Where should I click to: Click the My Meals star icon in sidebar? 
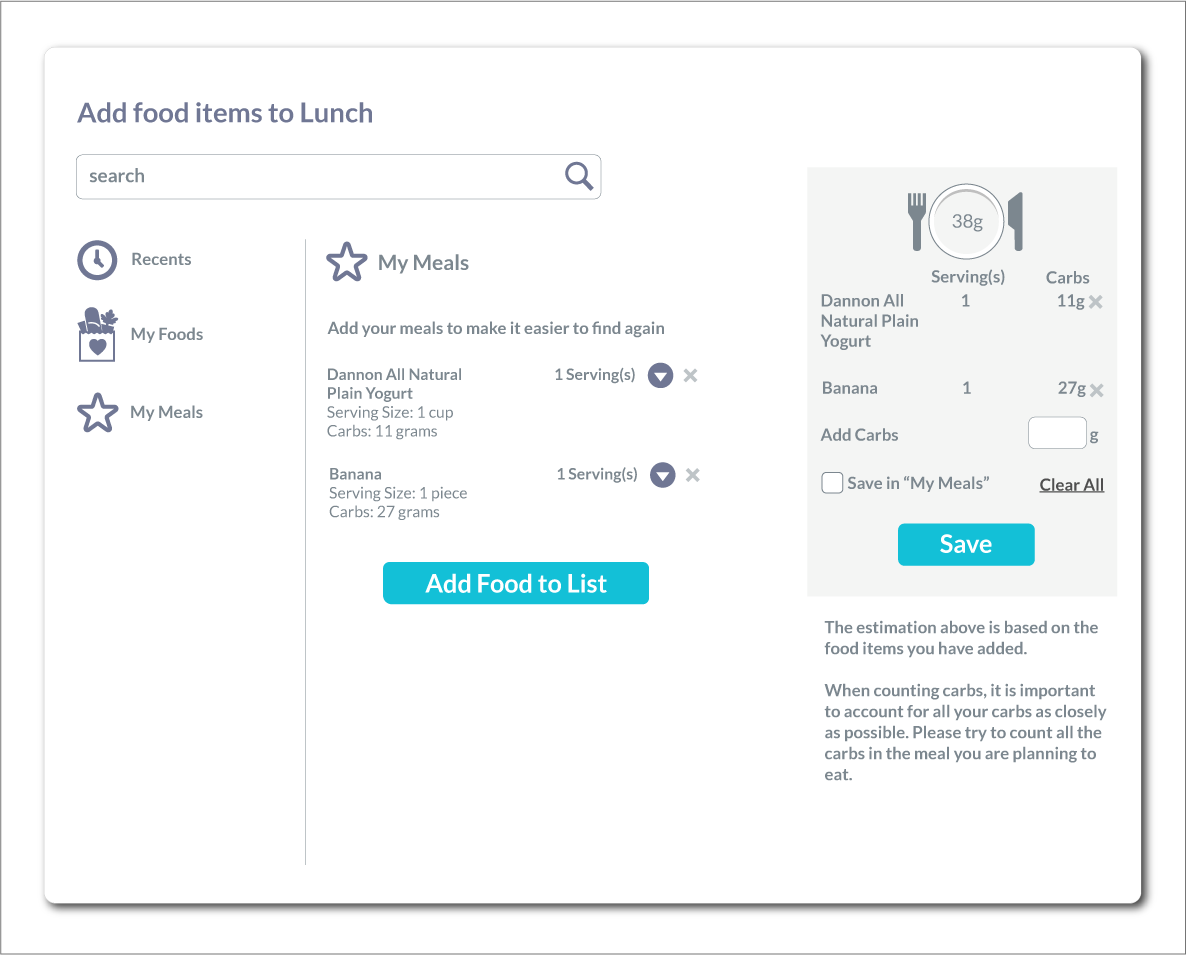[97, 413]
